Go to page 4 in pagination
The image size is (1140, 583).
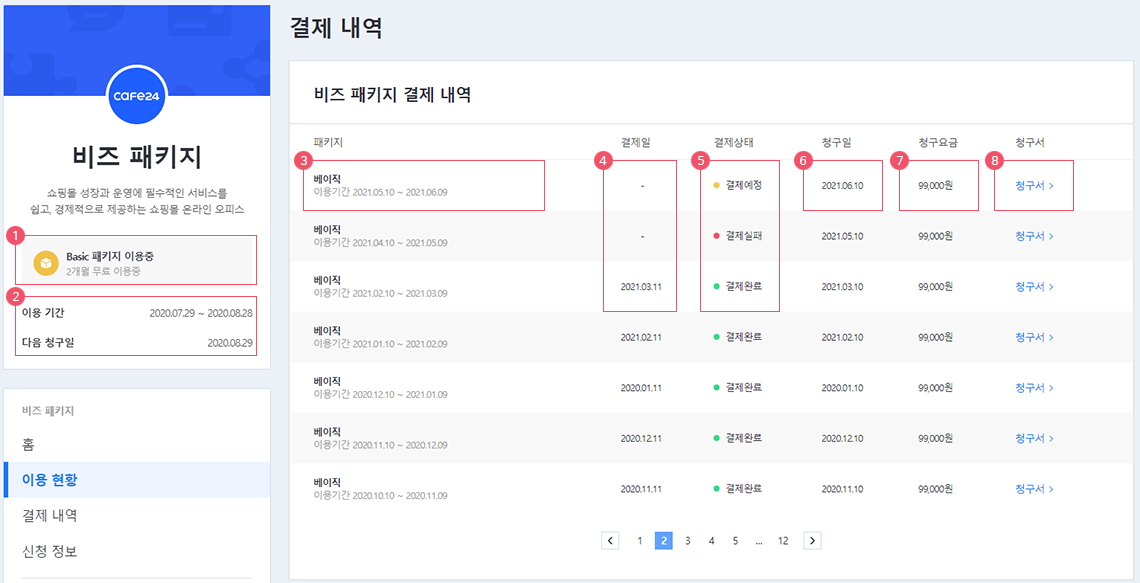pos(712,540)
